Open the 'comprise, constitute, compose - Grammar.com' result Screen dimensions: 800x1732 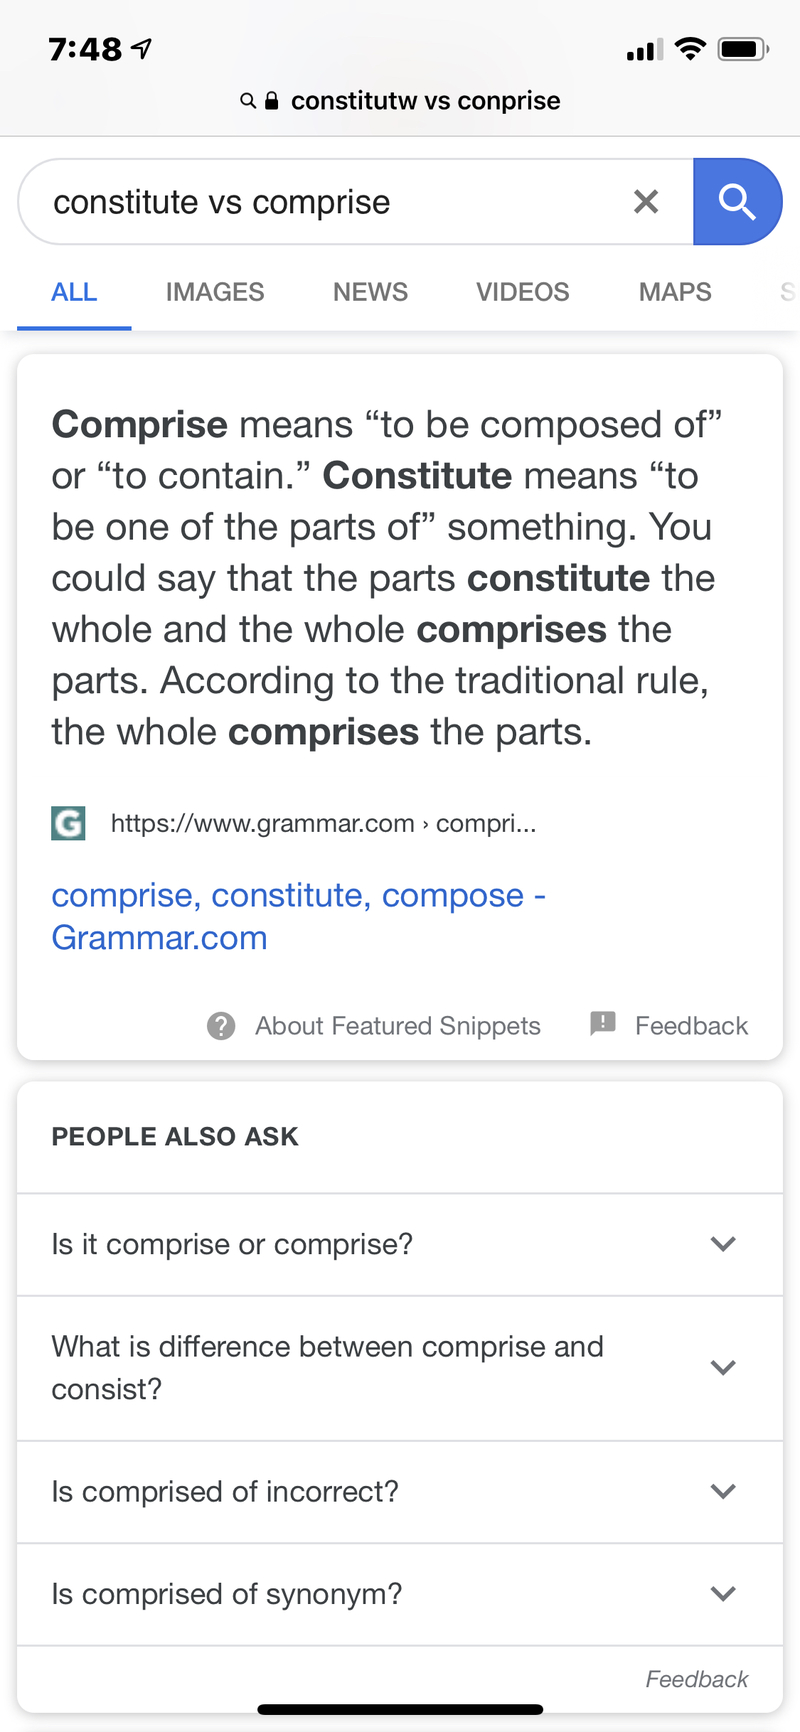click(x=299, y=915)
